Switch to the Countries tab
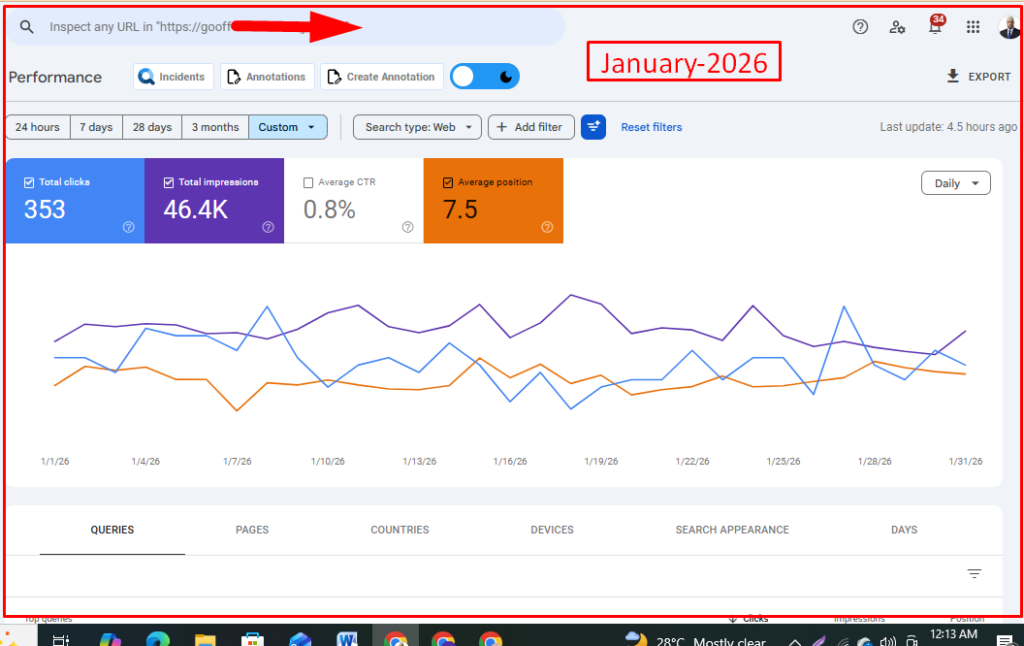This screenshot has width=1024, height=646. (399, 530)
